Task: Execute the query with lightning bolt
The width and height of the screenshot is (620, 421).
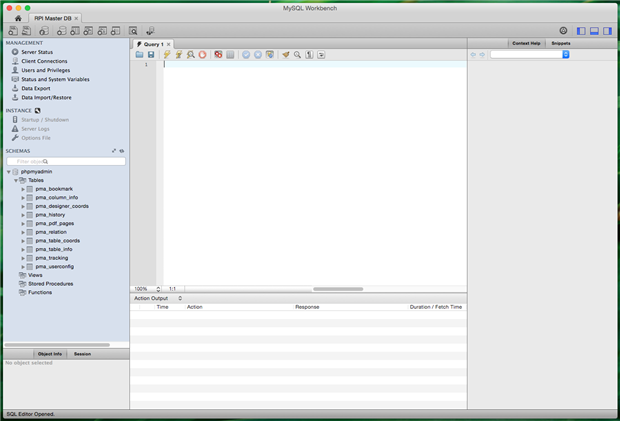Action: (167, 55)
